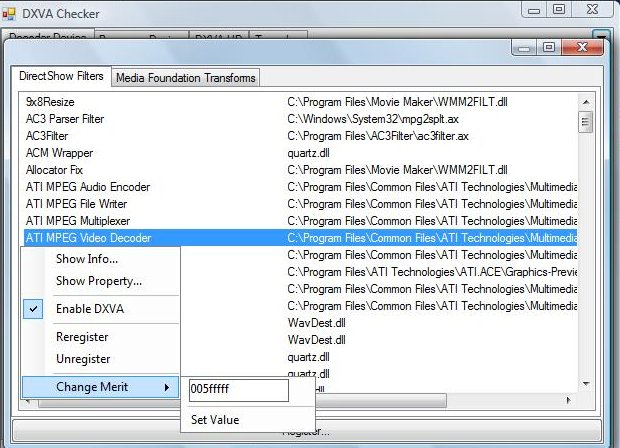Click the first WavDest.dll entry

316,323
